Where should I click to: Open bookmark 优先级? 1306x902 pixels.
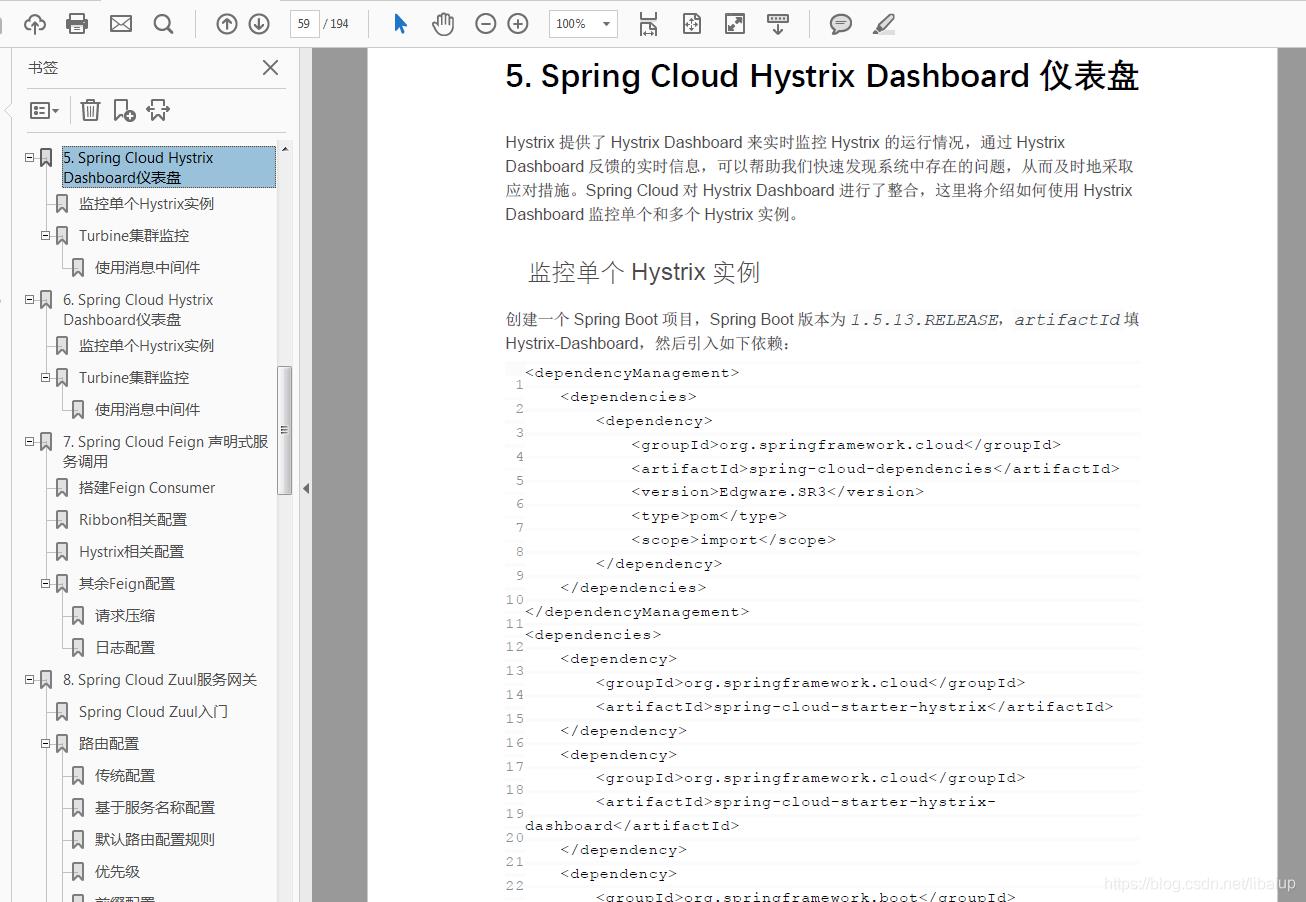(117, 871)
